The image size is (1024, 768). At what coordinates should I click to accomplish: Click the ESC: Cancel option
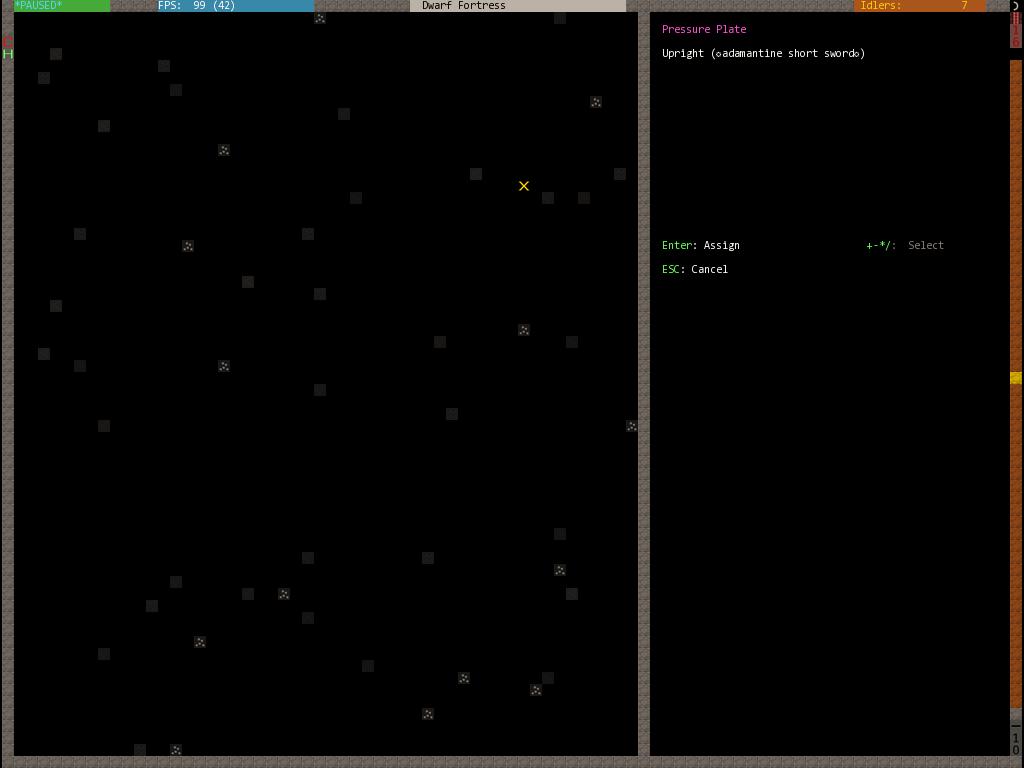point(694,269)
